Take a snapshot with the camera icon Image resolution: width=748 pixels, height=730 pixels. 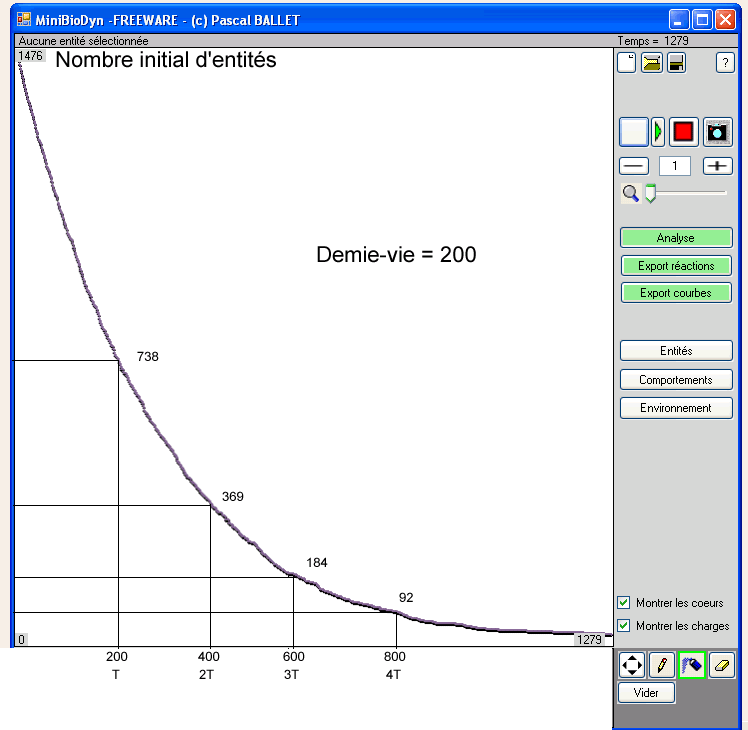coord(717,131)
